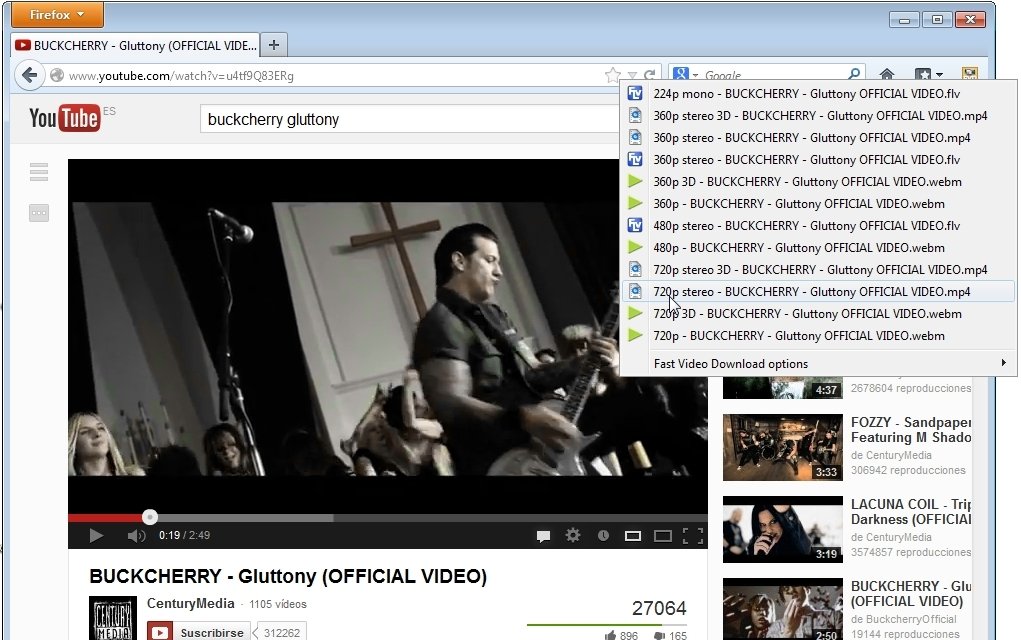Select the BUCKCHERRY Gluttony browser tab

pyautogui.click(x=135, y=46)
